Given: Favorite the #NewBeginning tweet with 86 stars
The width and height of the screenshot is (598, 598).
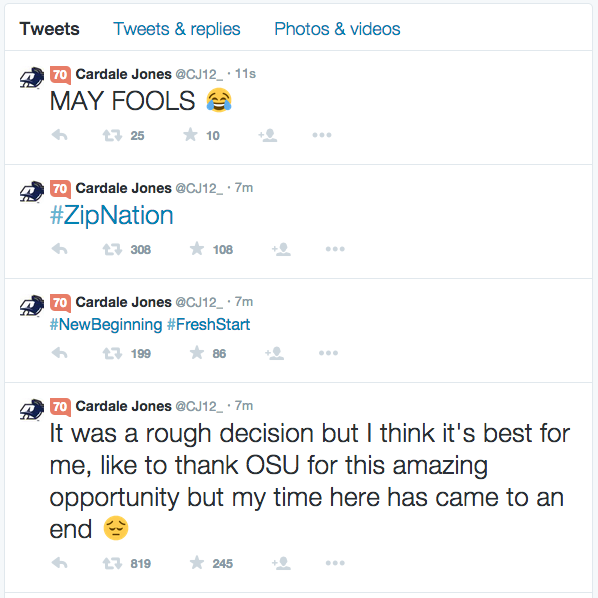Looking at the screenshot, I should [197, 353].
